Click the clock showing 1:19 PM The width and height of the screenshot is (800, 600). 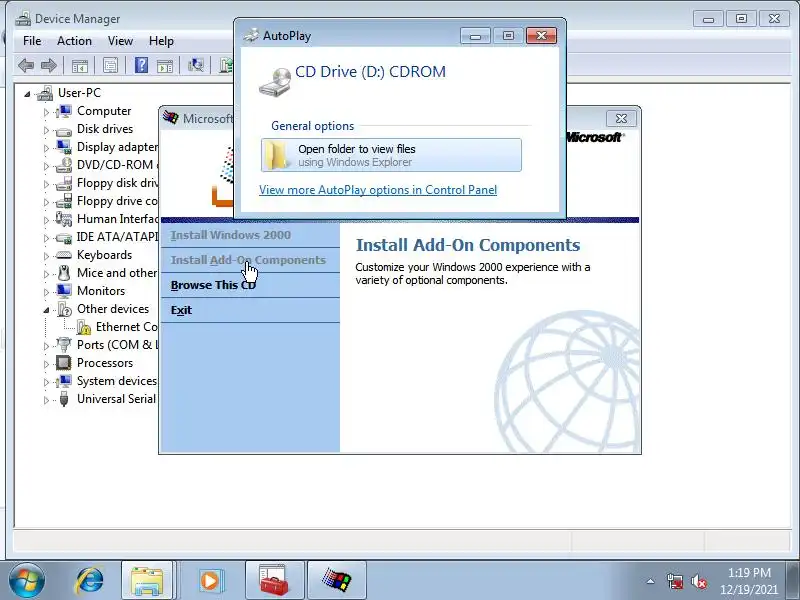[x=749, y=573]
